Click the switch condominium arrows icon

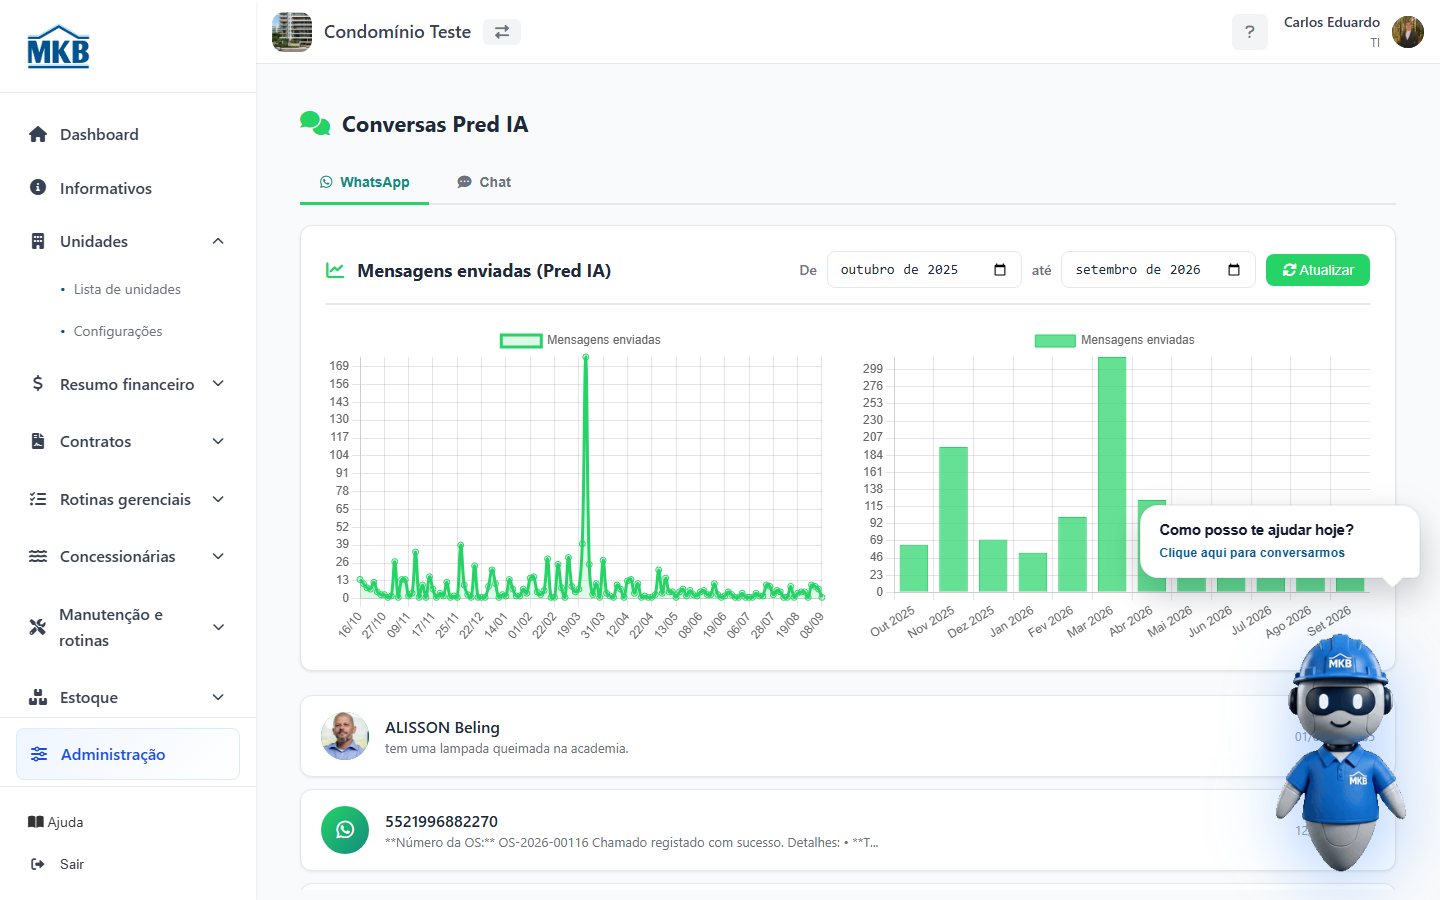pyautogui.click(x=502, y=32)
